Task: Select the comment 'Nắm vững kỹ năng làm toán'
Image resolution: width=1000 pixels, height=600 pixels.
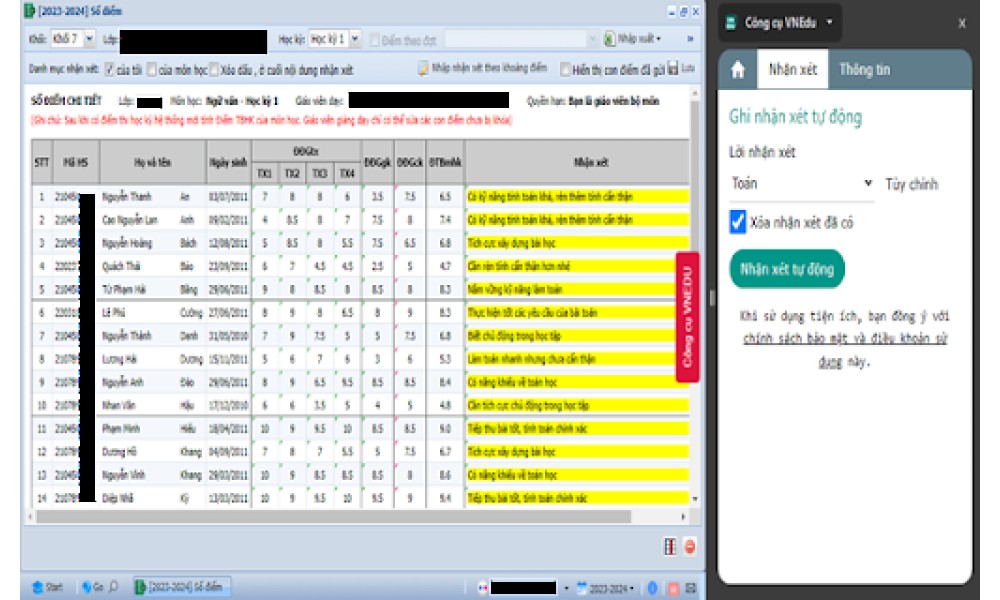Action: 515,289
